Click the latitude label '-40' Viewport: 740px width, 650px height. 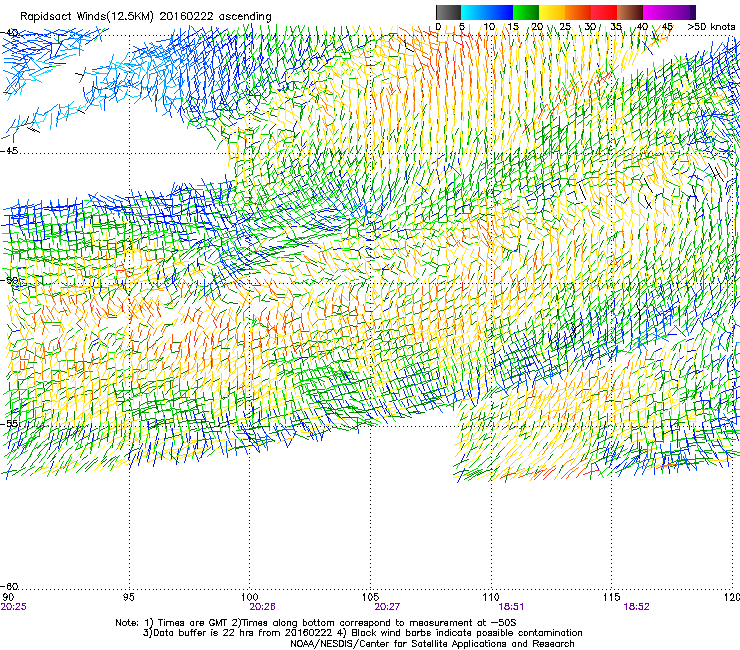(x=9, y=33)
